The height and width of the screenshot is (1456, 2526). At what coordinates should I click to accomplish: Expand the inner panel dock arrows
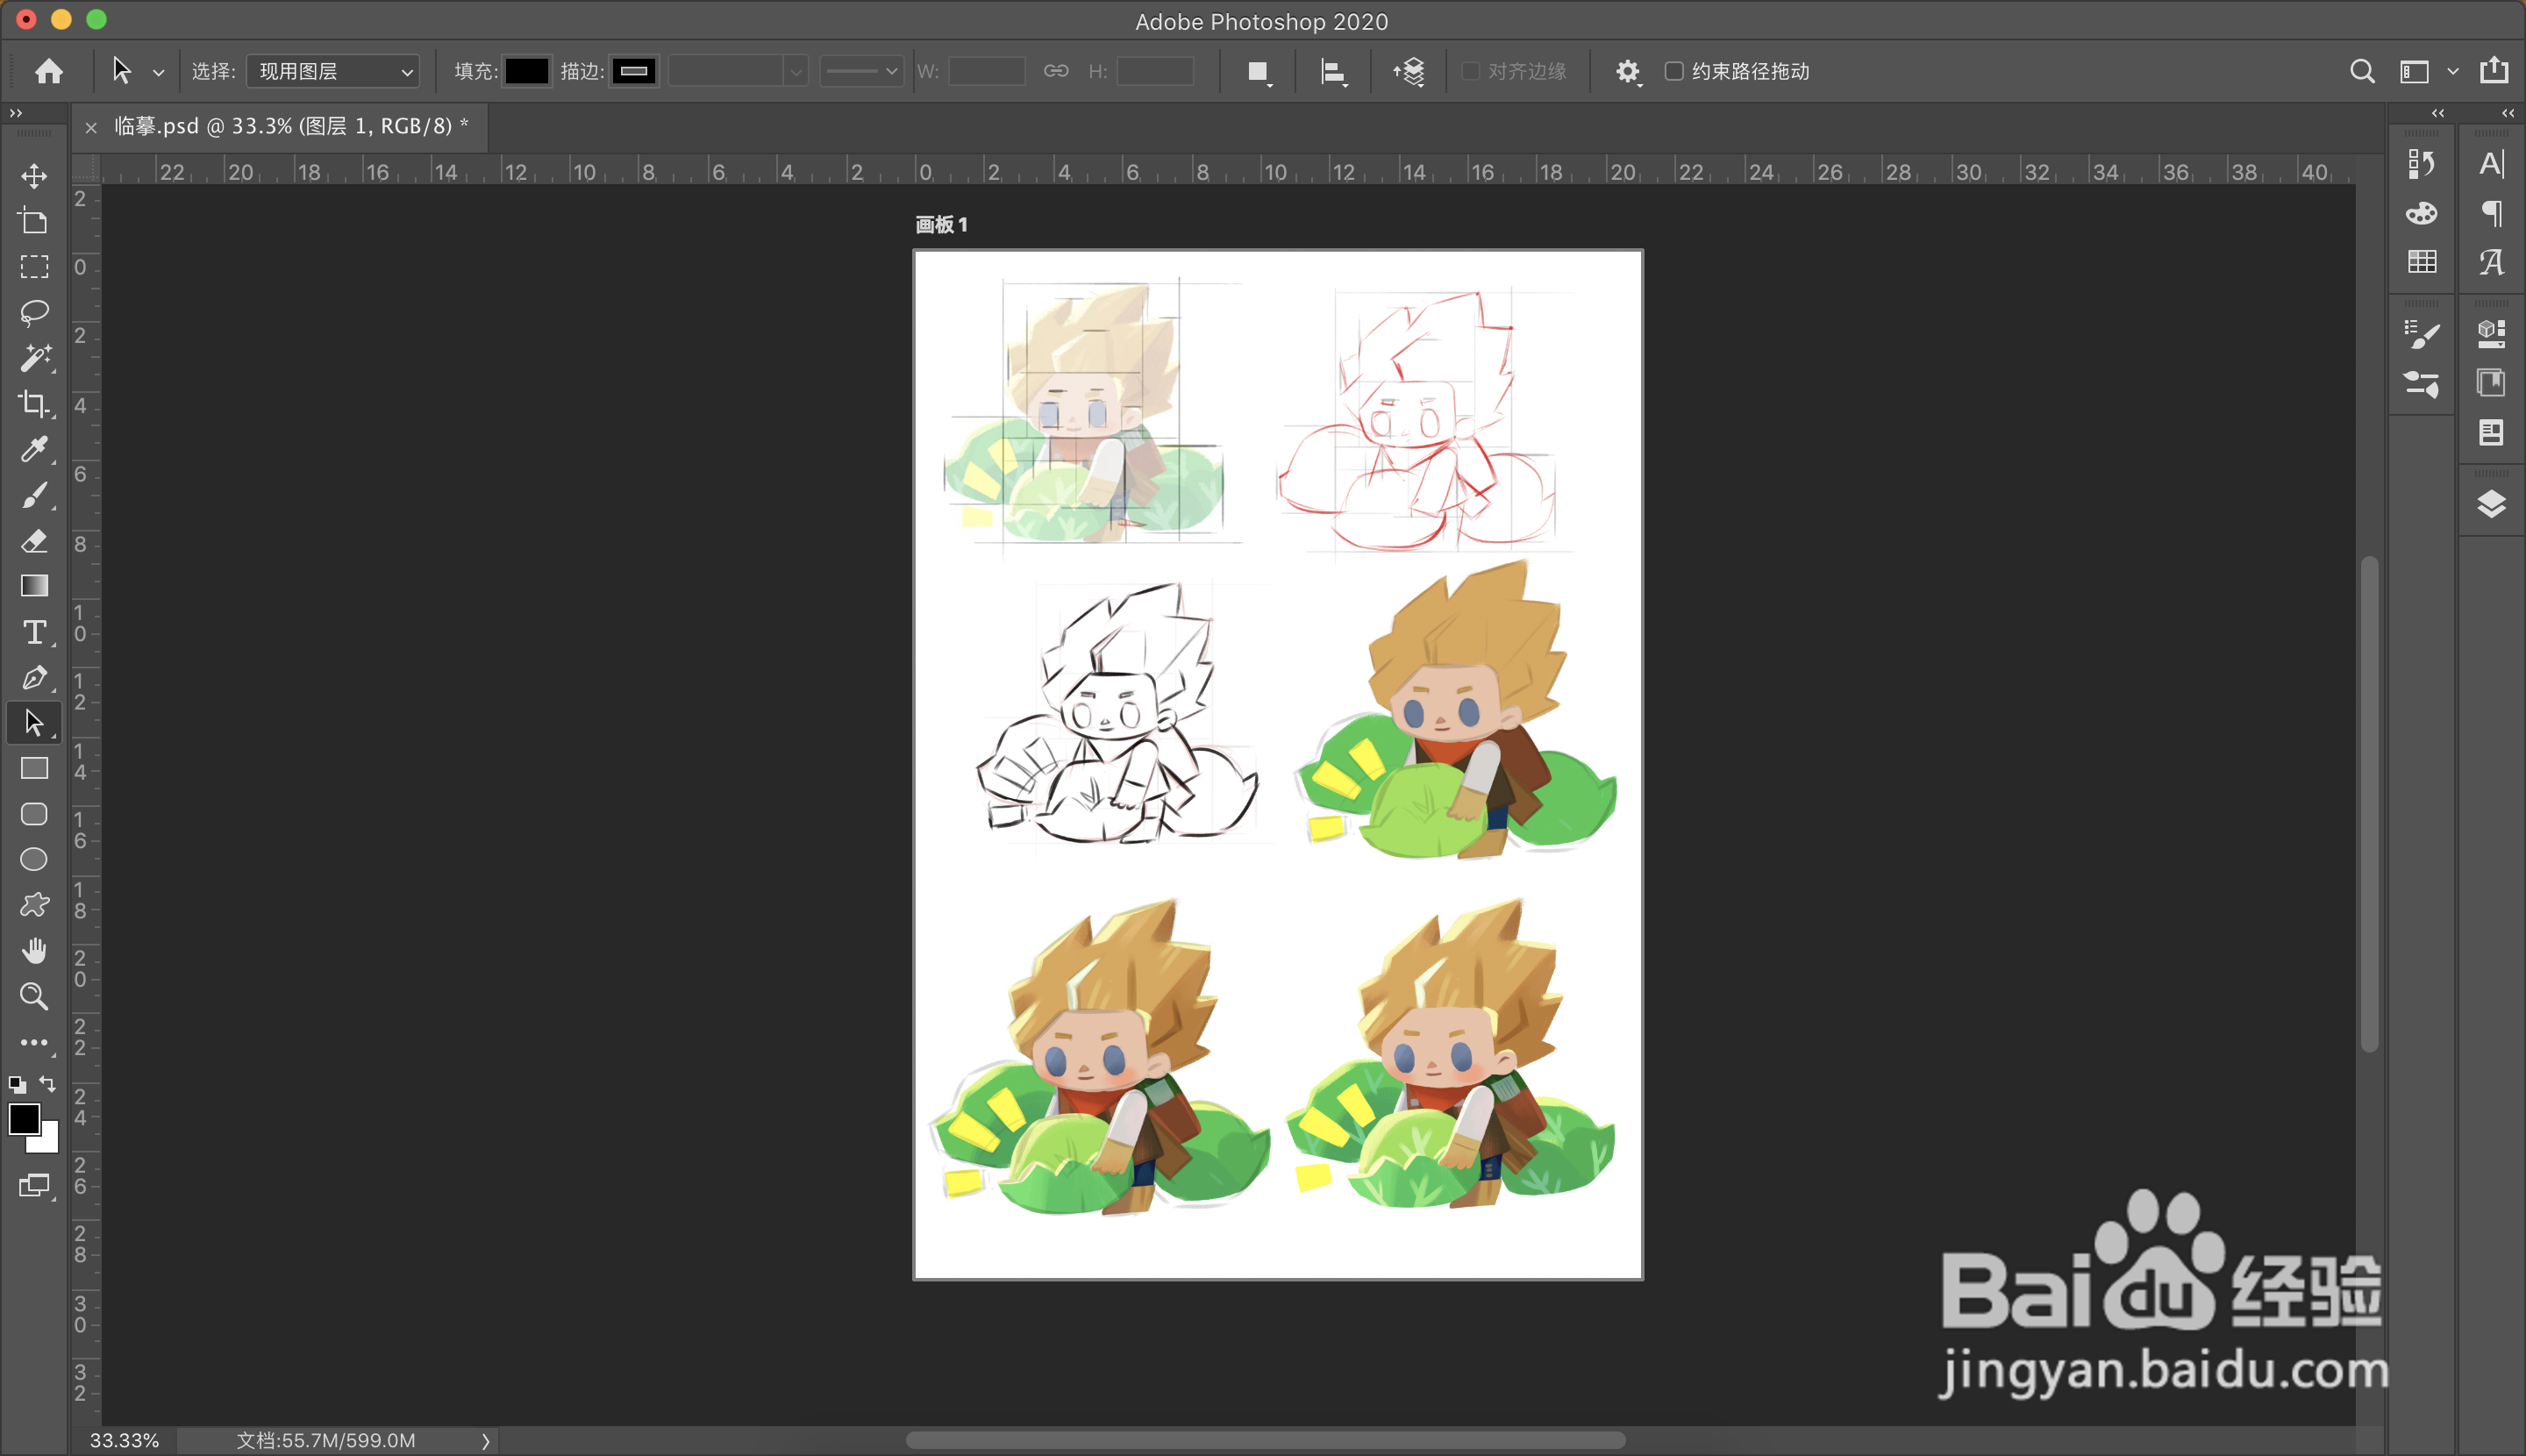click(2438, 113)
